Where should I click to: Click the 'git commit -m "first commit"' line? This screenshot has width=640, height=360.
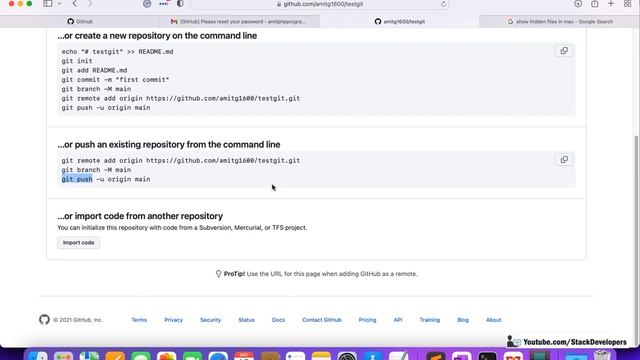115,80
